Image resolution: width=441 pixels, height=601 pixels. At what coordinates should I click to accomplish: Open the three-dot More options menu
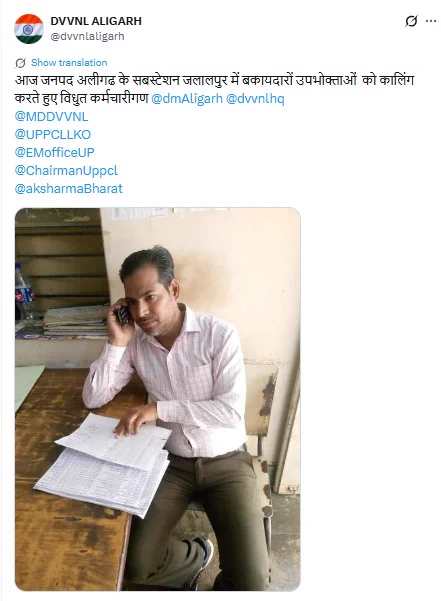click(431, 21)
